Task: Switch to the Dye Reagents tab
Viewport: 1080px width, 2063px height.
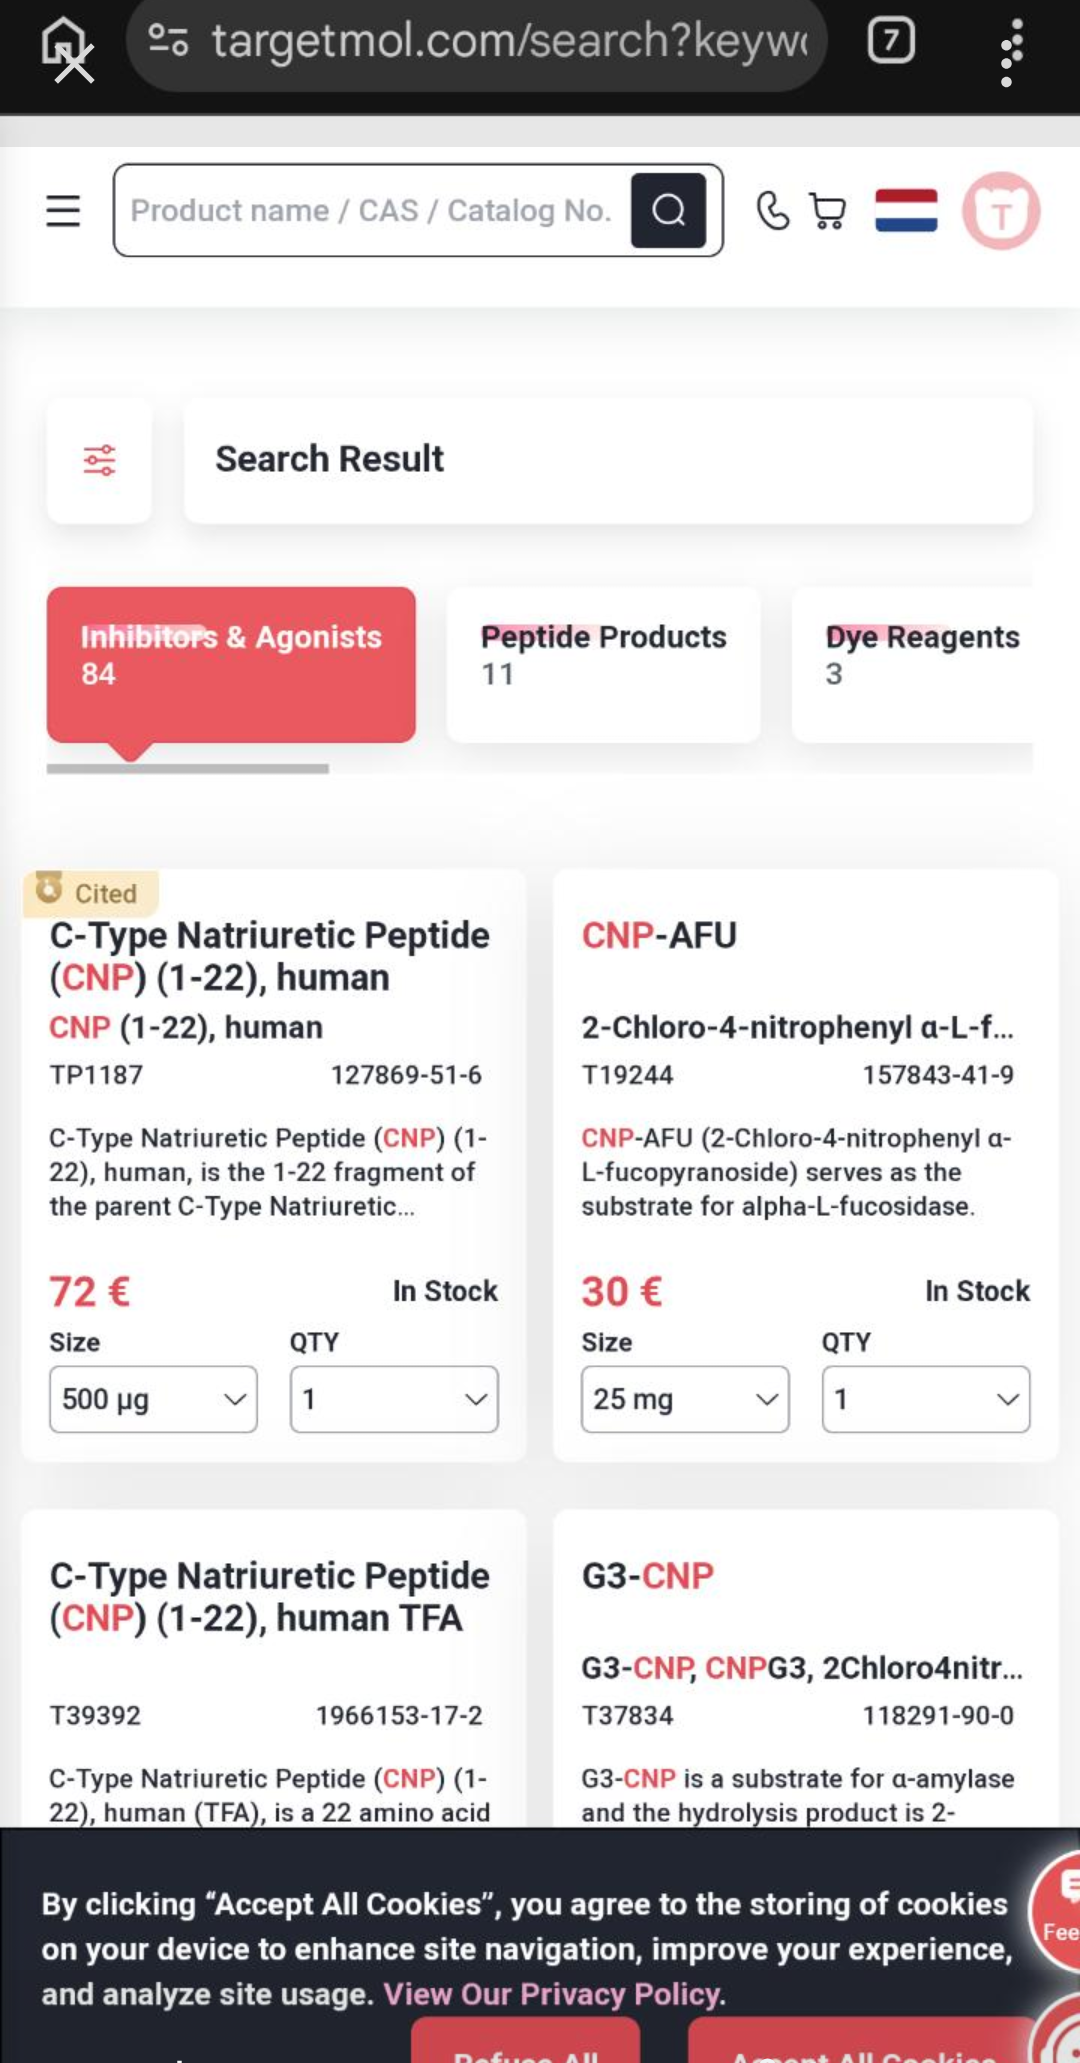Action: 912,664
